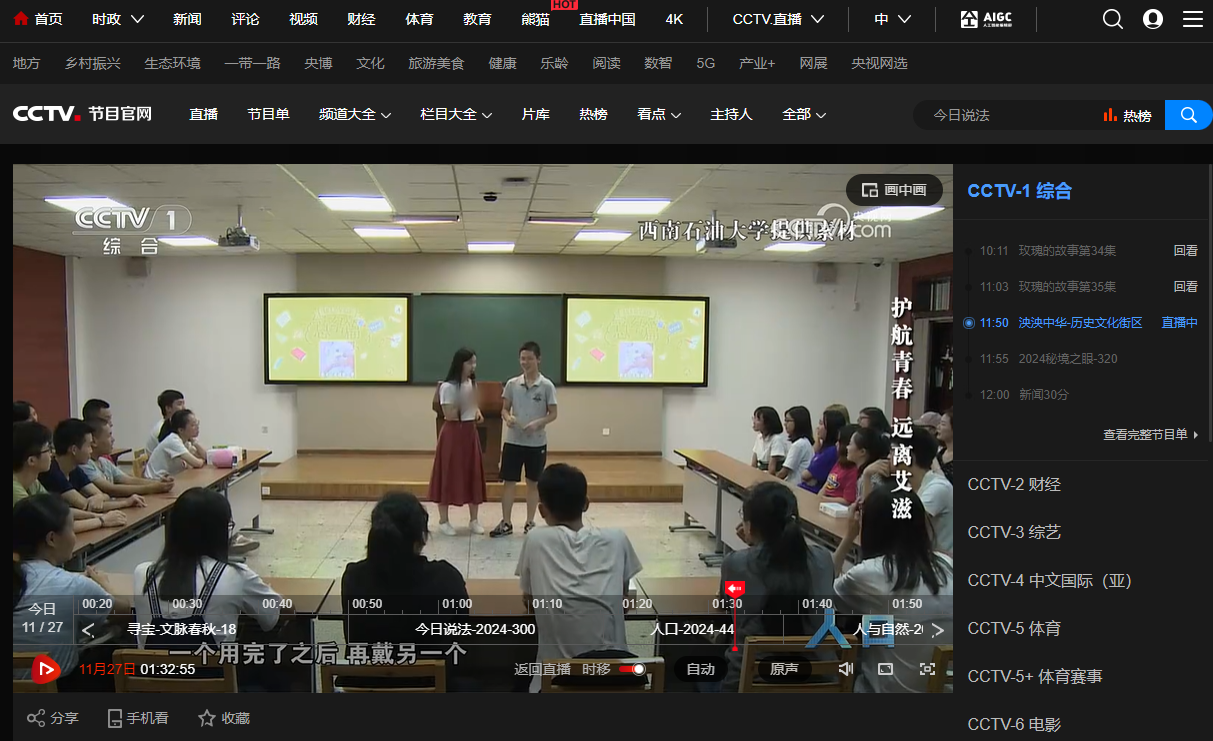Open 查看完整节目单 full schedule link
This screenshot has height=741, width=1213.
pyautogui.click(x=1150, y=435)
